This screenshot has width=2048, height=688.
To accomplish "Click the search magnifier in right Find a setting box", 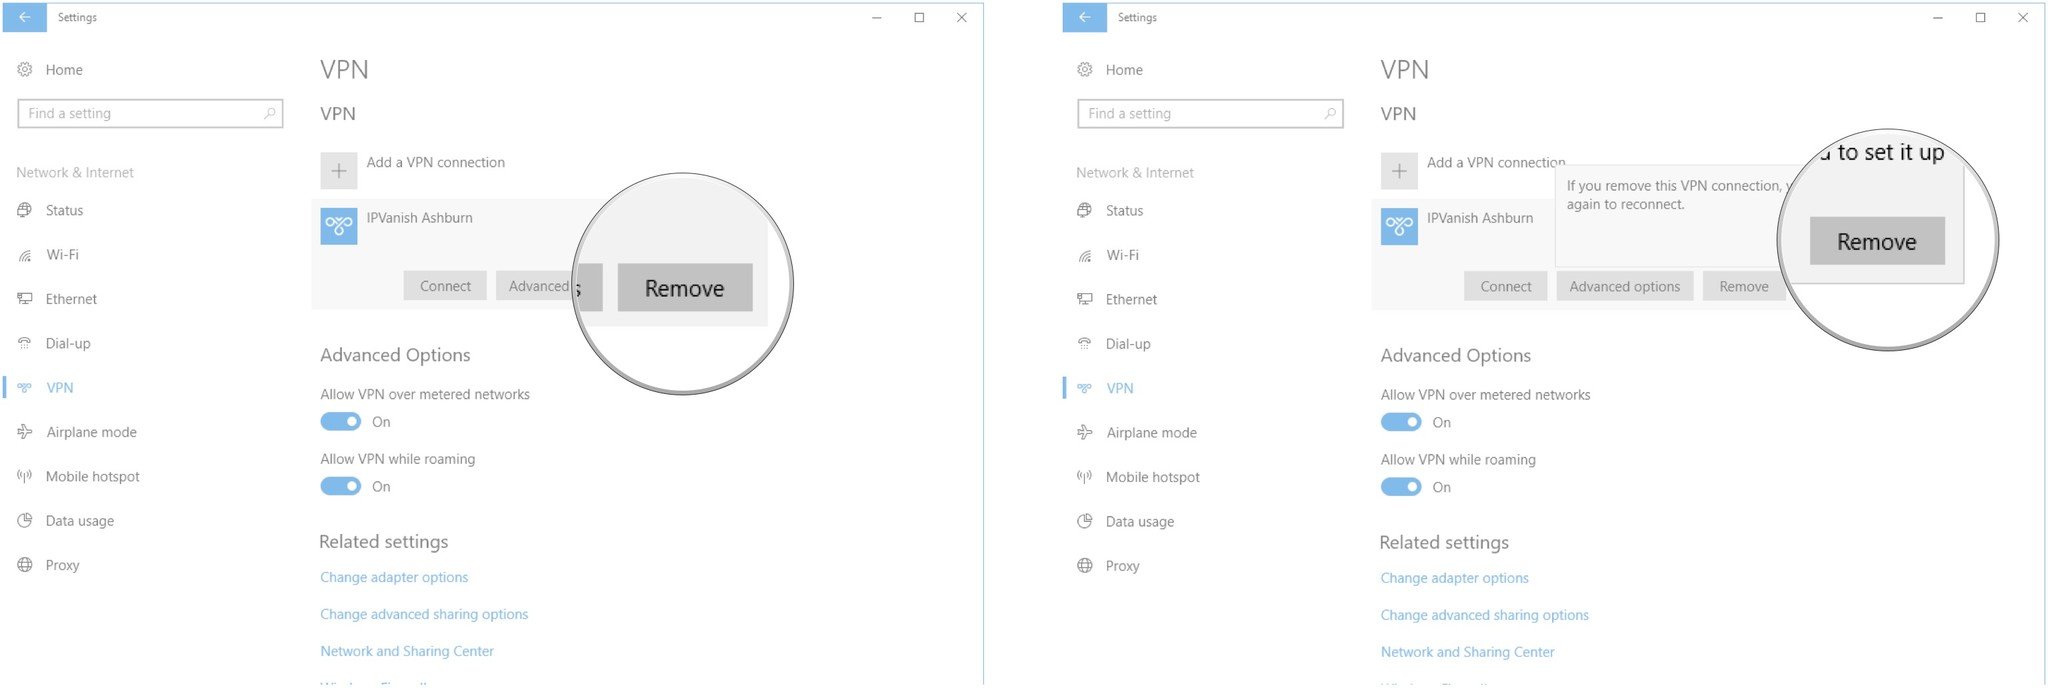I will [x=1329, y=114].
